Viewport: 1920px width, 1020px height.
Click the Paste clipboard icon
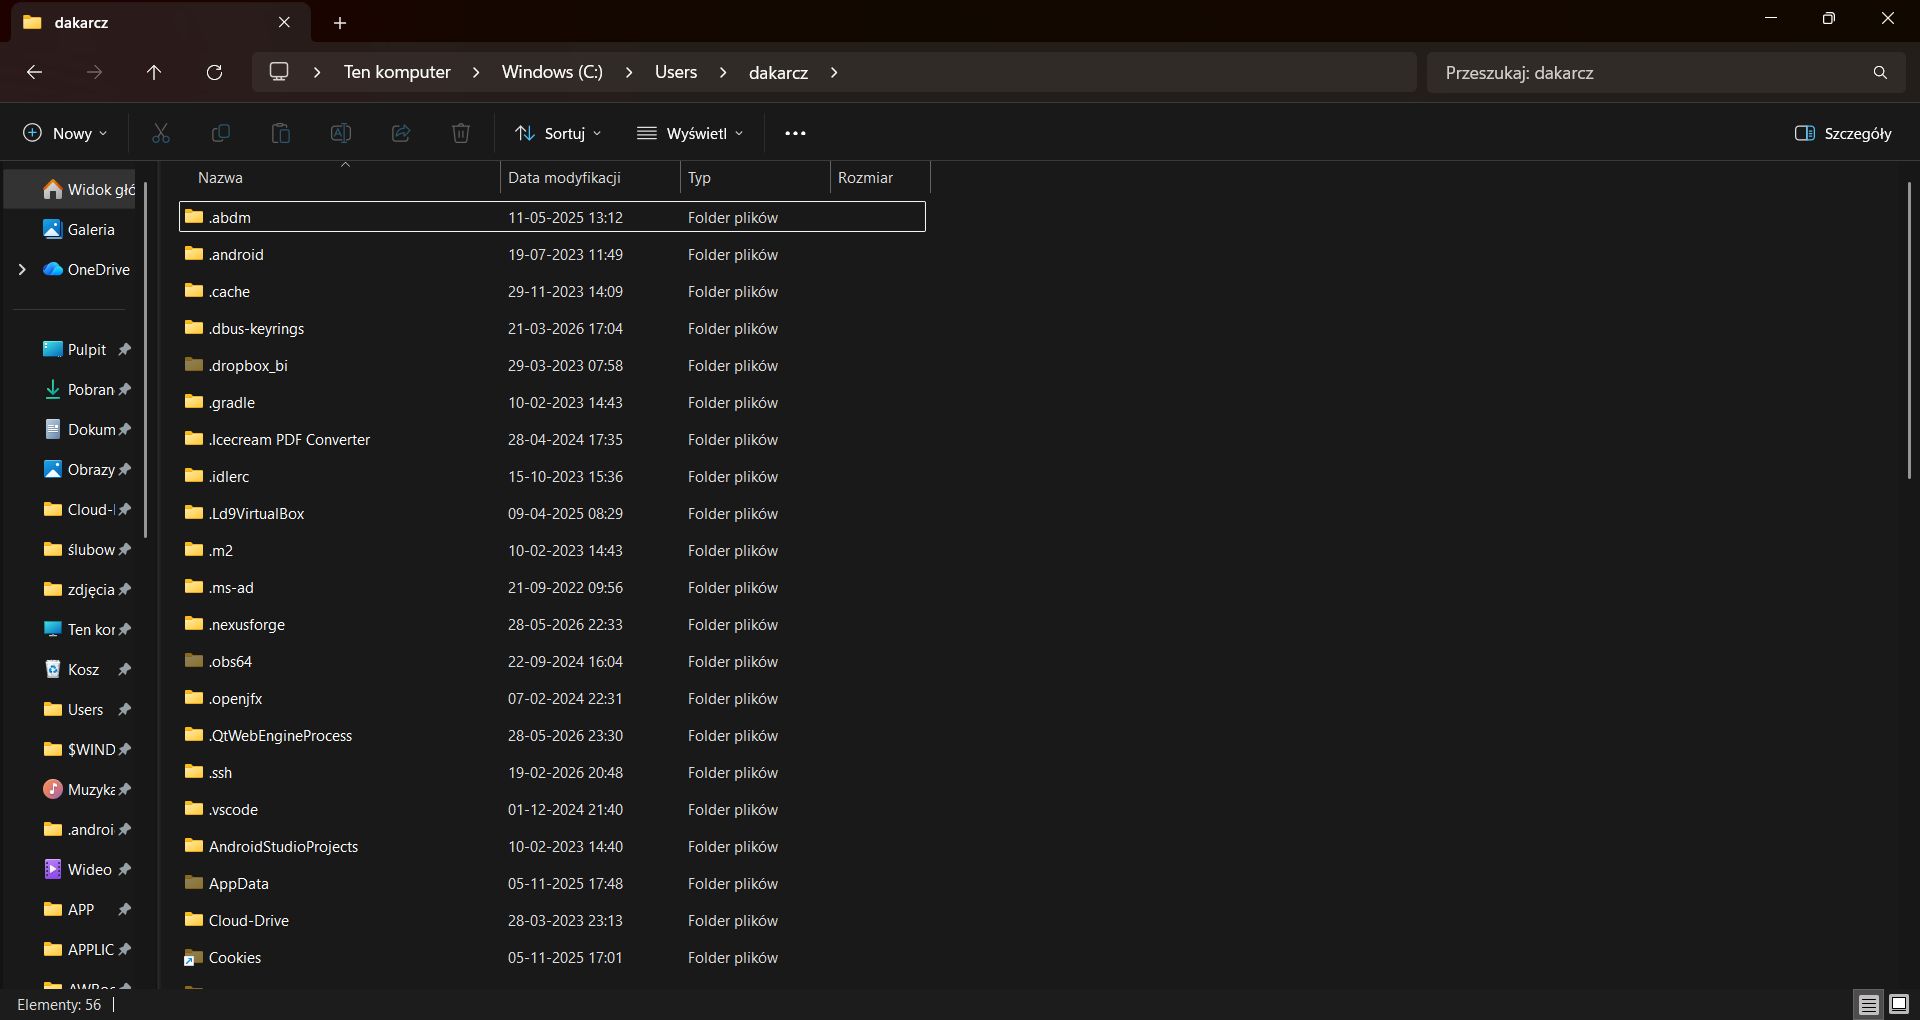coord(281,133)
